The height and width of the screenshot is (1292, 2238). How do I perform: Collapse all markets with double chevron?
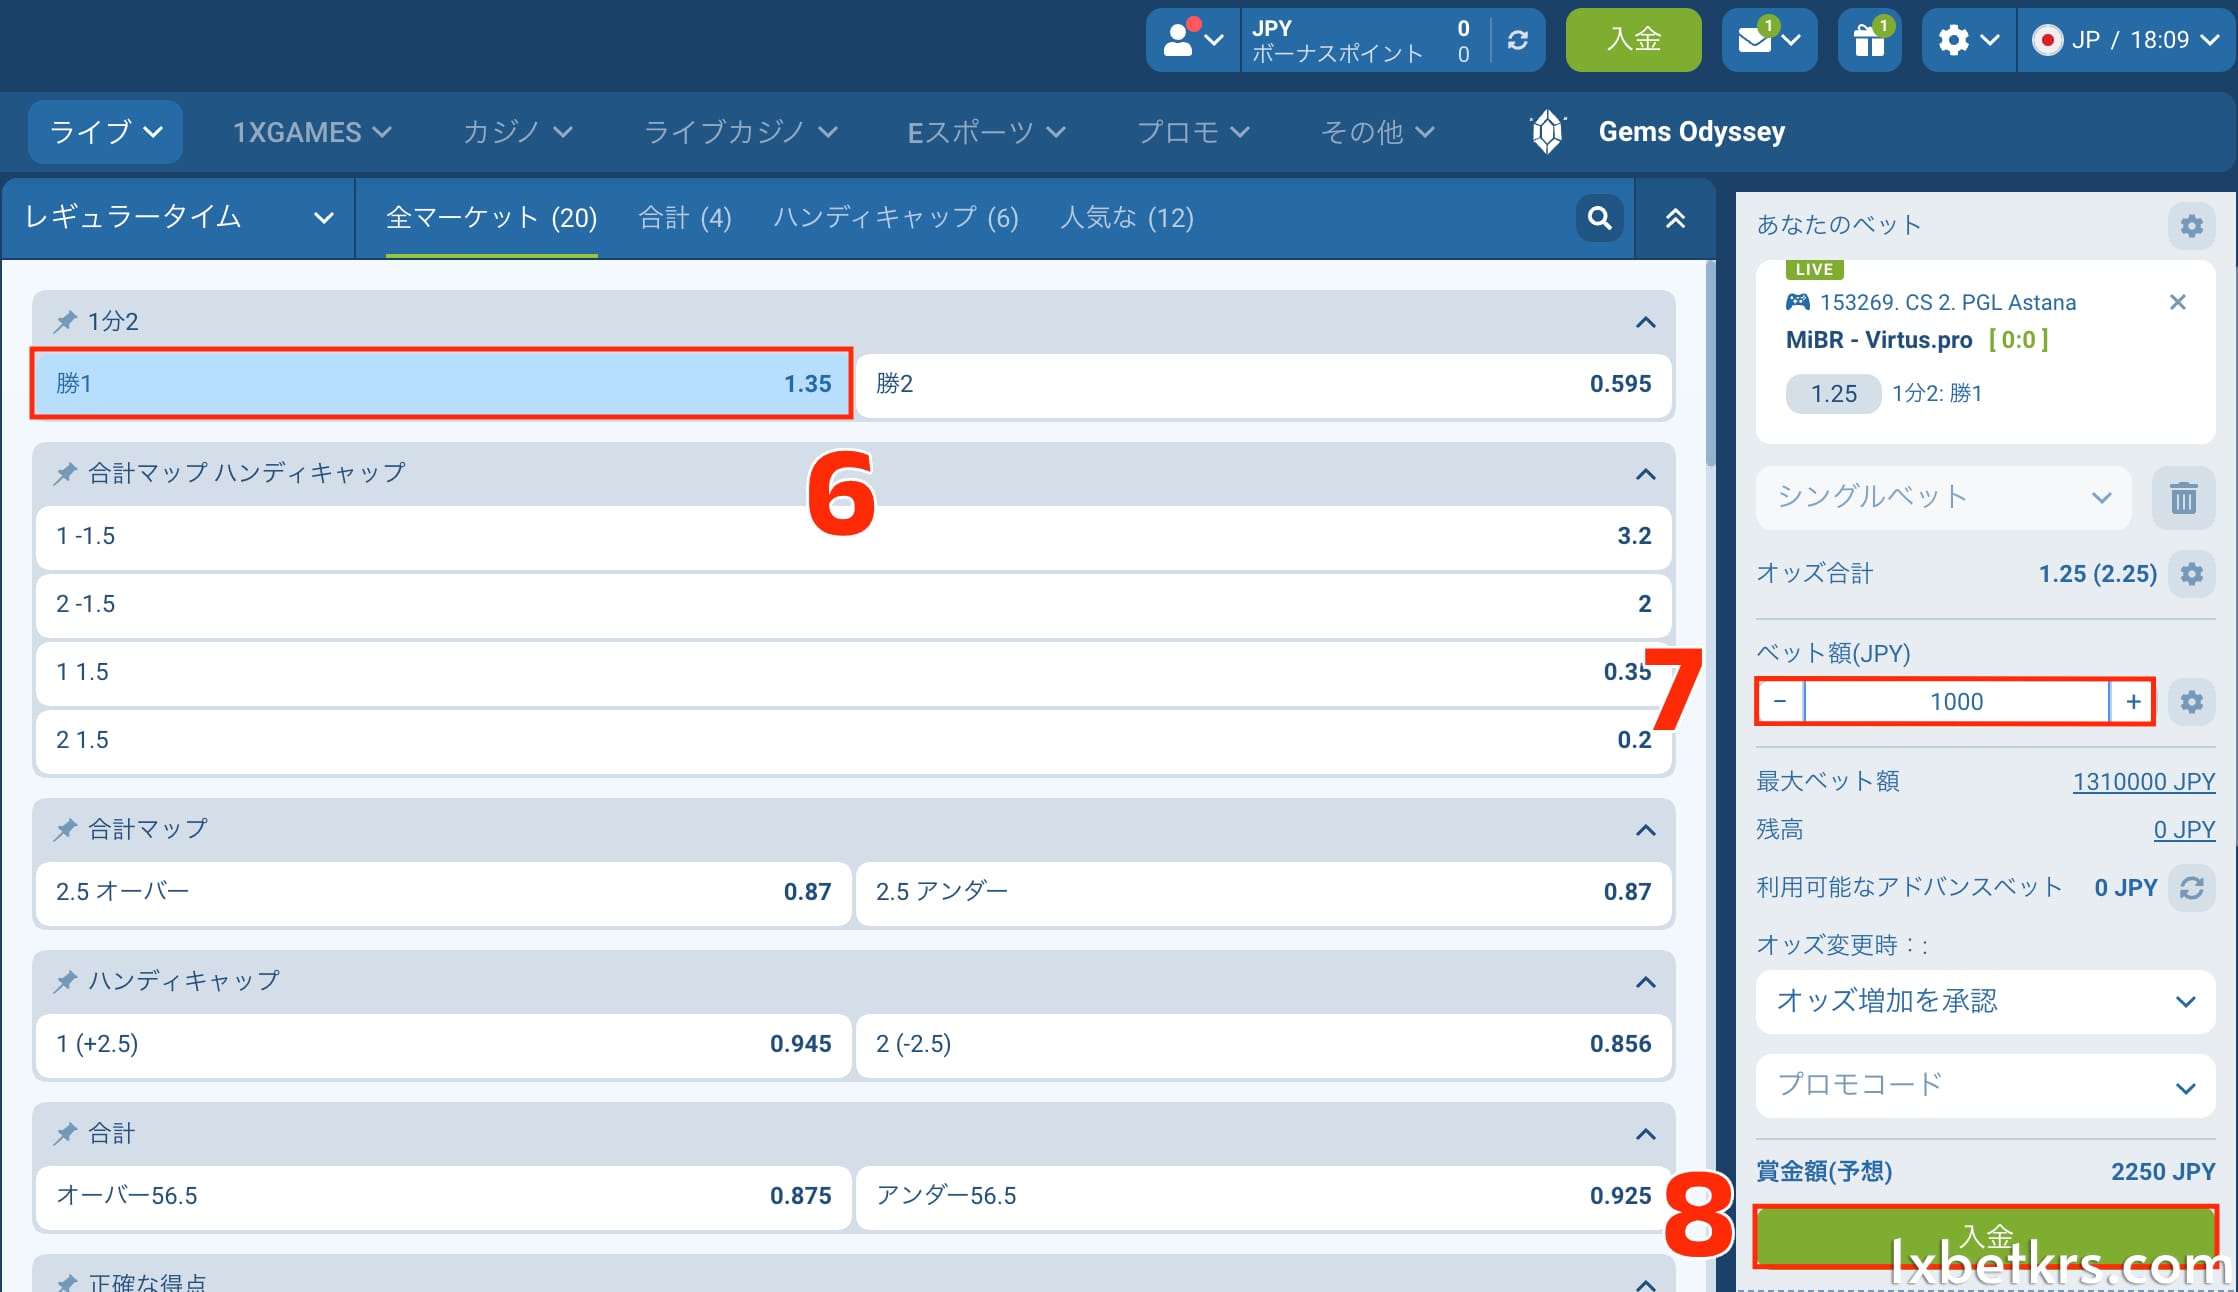click(1675, 218)
